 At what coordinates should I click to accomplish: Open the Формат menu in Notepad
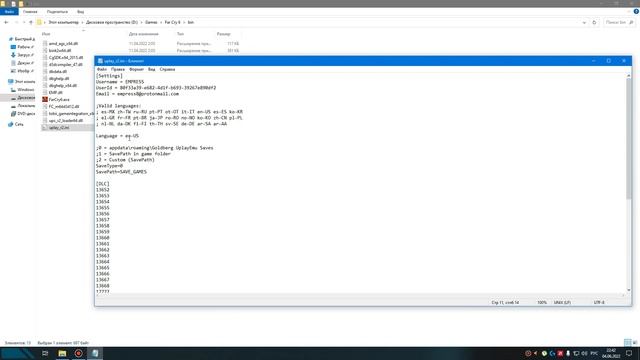click(x=136, y=69)
